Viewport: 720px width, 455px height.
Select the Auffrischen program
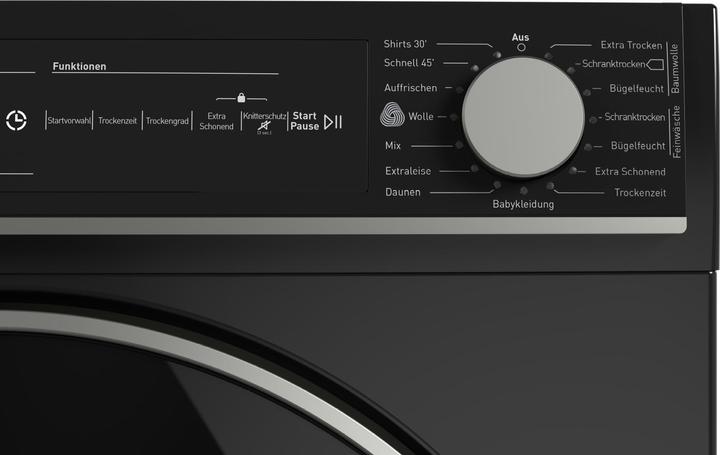point(411,88)
